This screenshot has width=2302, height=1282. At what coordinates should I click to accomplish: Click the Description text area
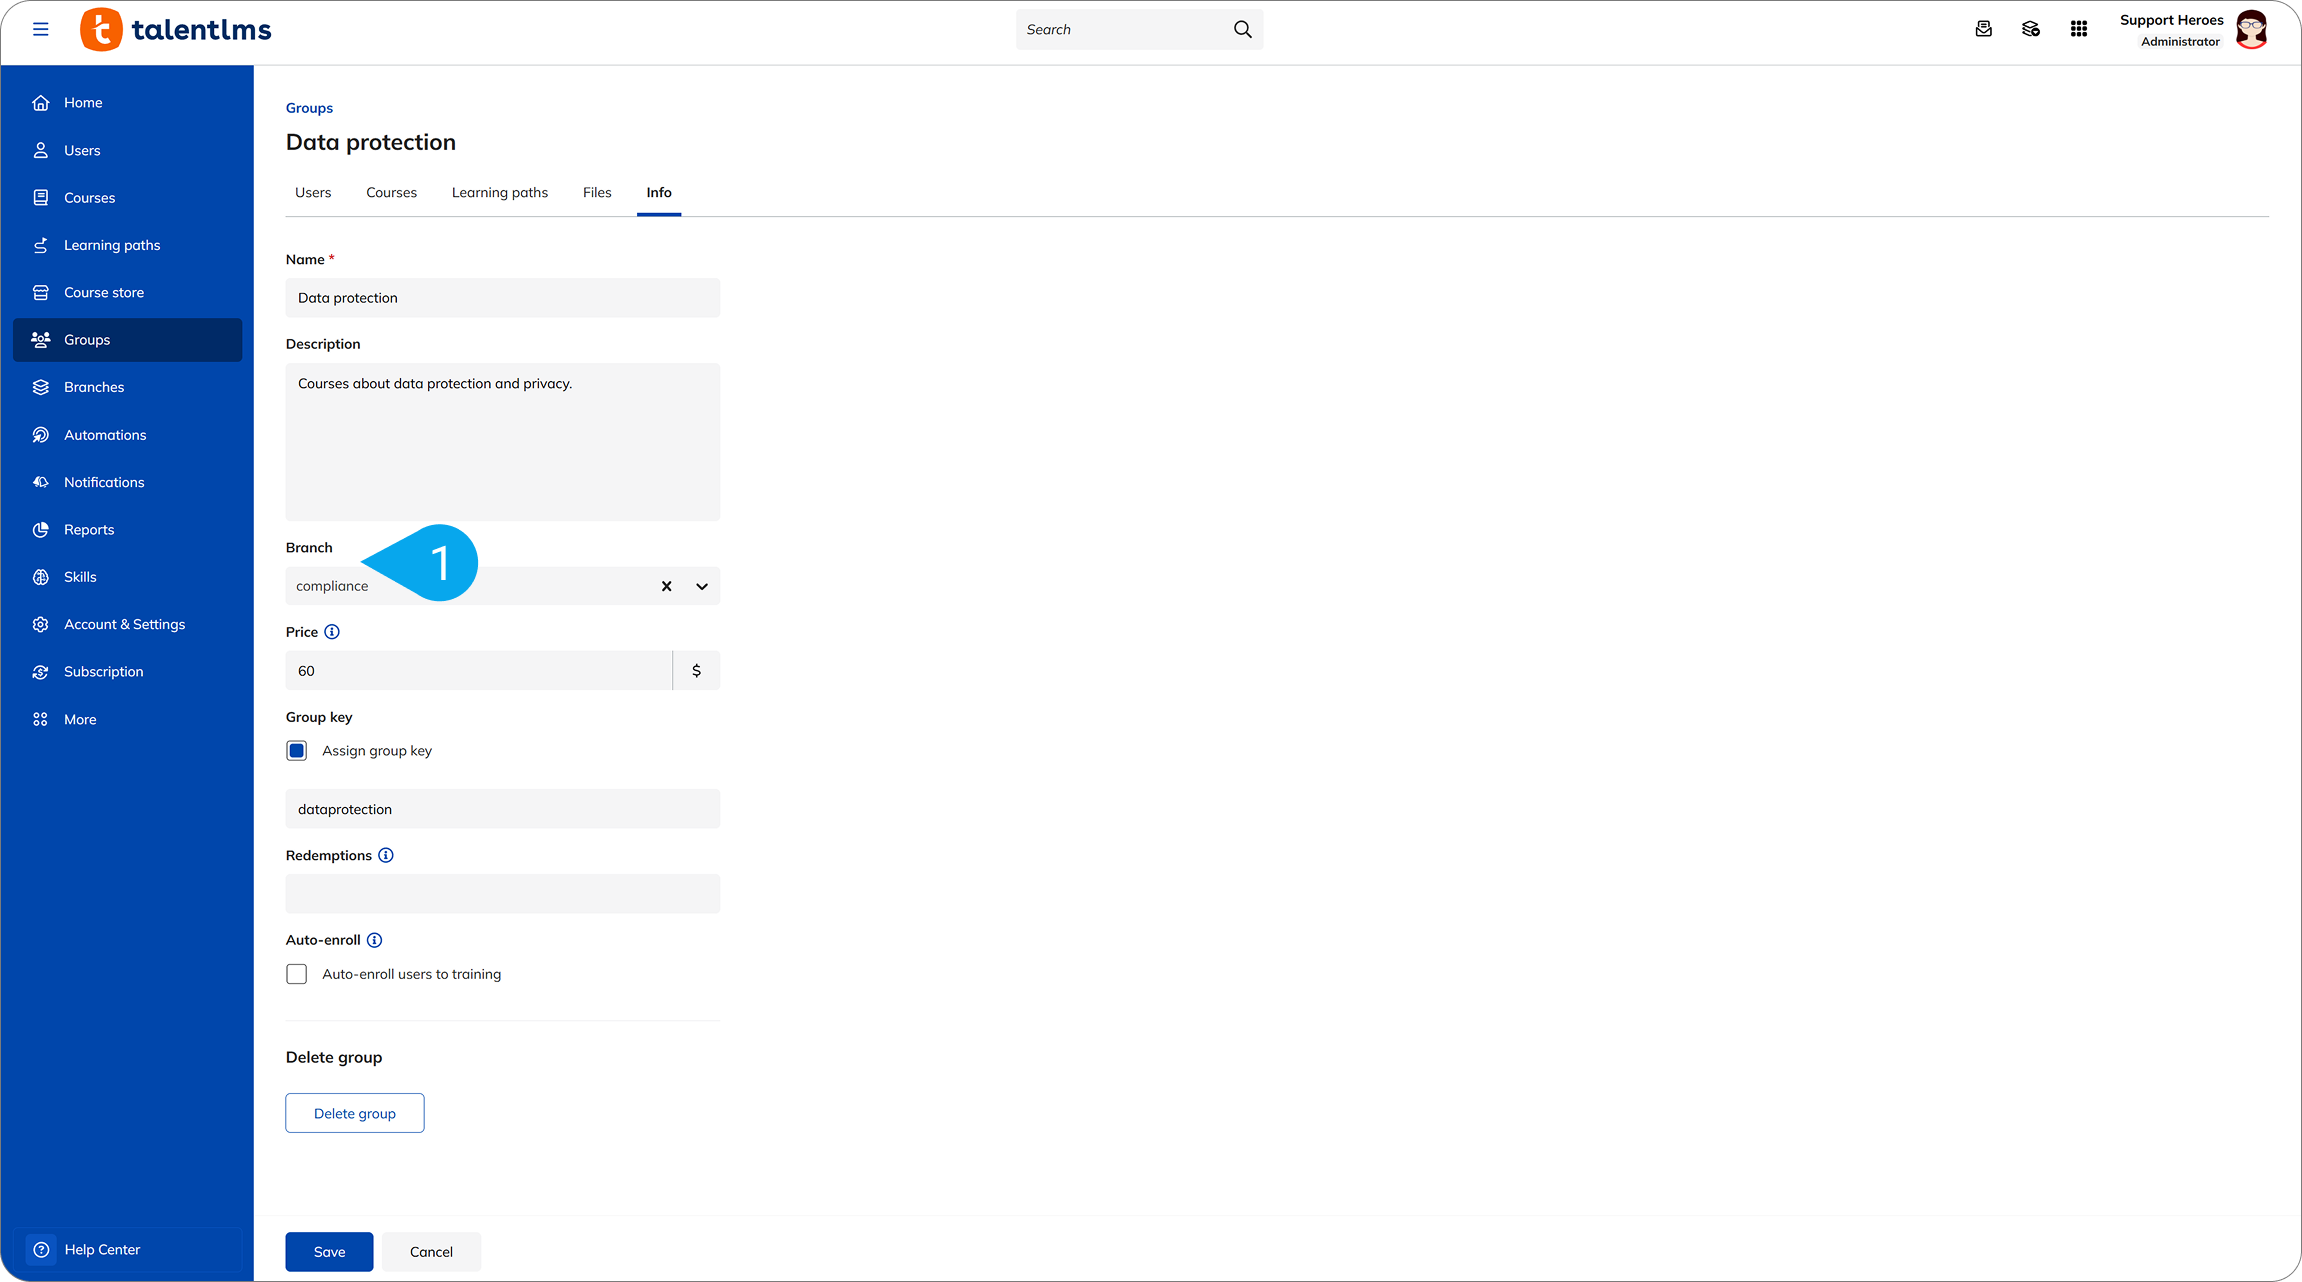pos(502,442)
